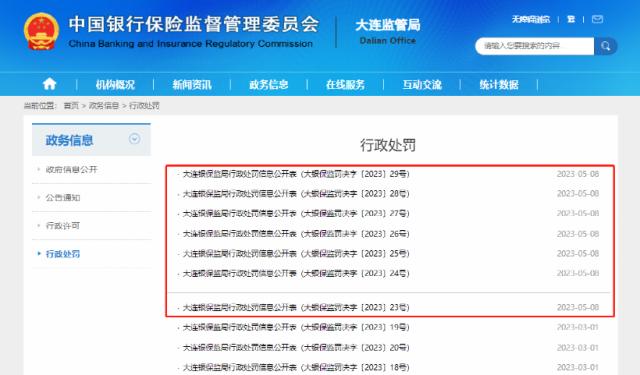Select 公告通知 in sidebar
The height and width of the screenshot is (375, 640).
(x=63, y=197)
